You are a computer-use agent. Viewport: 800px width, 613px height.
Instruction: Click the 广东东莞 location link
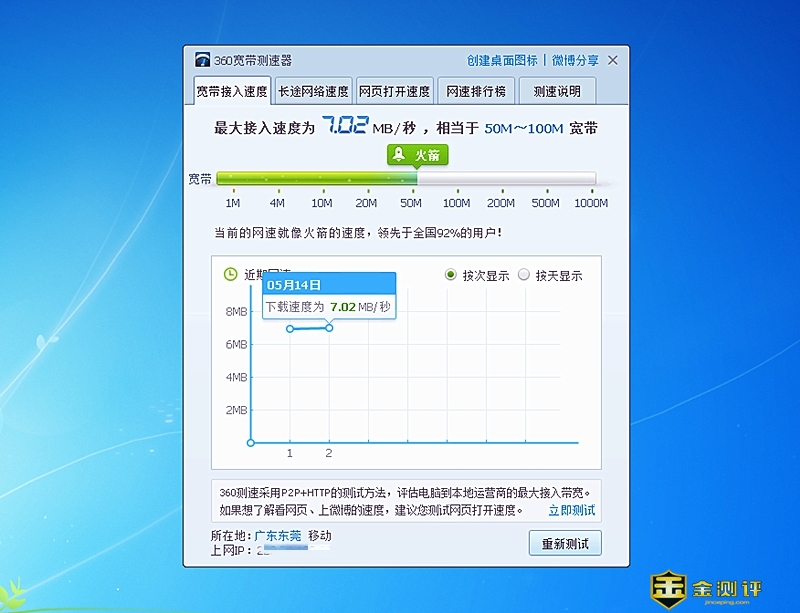tap(278, 536)
